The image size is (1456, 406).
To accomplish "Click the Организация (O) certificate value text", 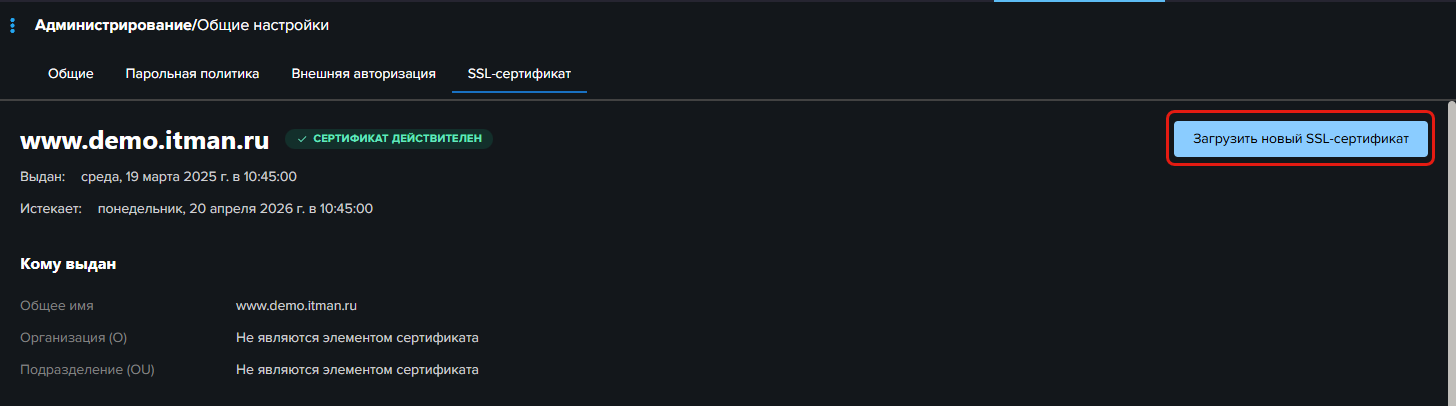I will pyautogui.click(x=357, y=338).
